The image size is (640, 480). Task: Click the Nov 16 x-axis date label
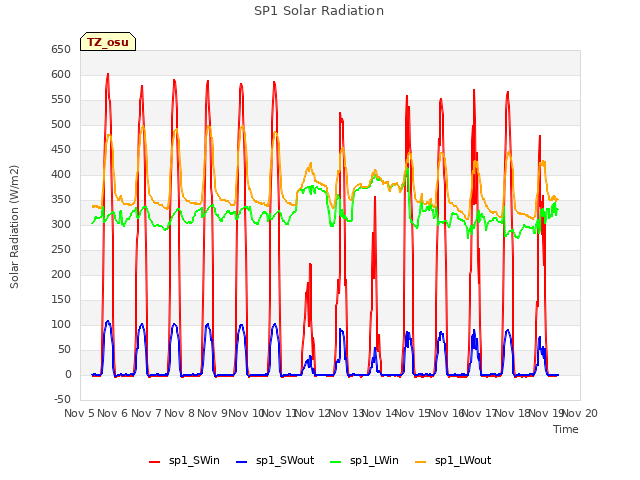coord(446,413)
